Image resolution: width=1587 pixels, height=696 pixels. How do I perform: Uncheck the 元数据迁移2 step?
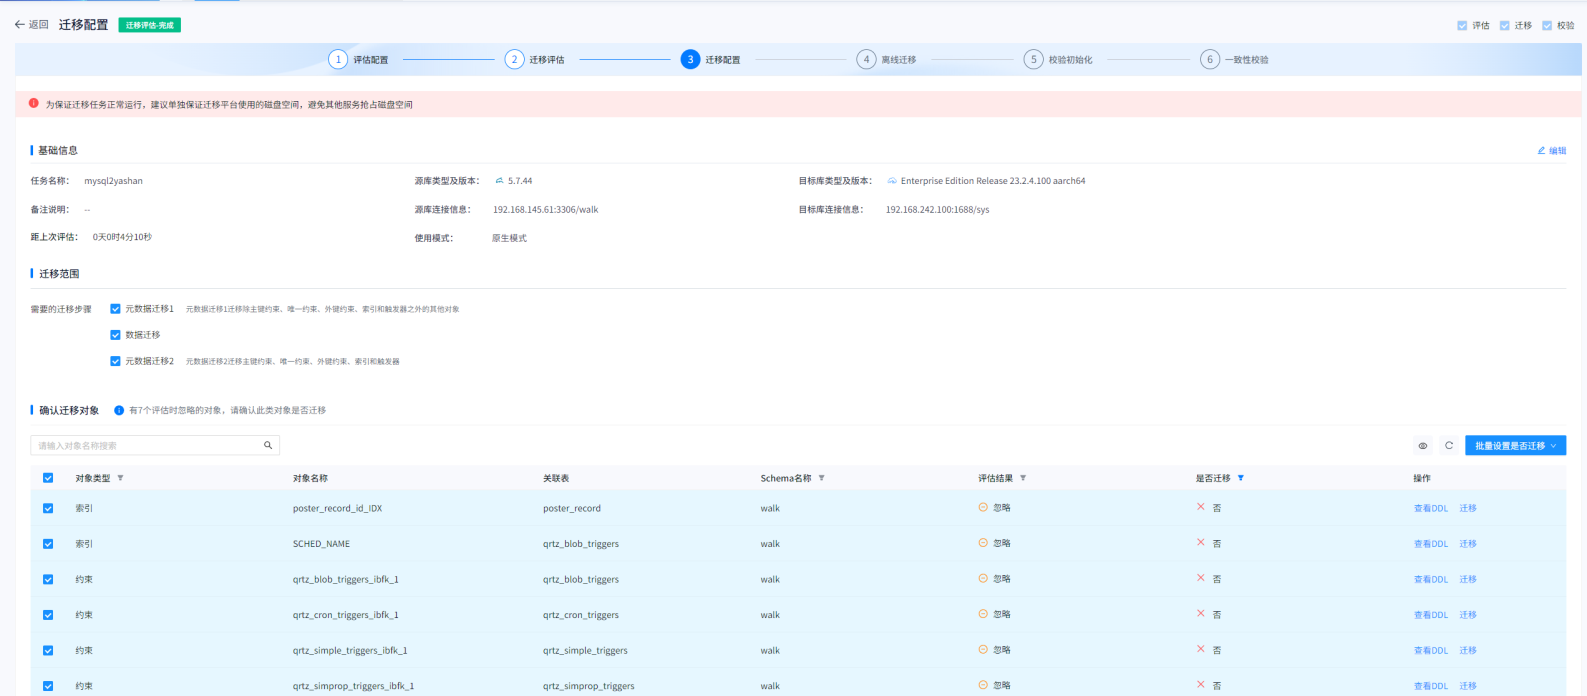115,361
